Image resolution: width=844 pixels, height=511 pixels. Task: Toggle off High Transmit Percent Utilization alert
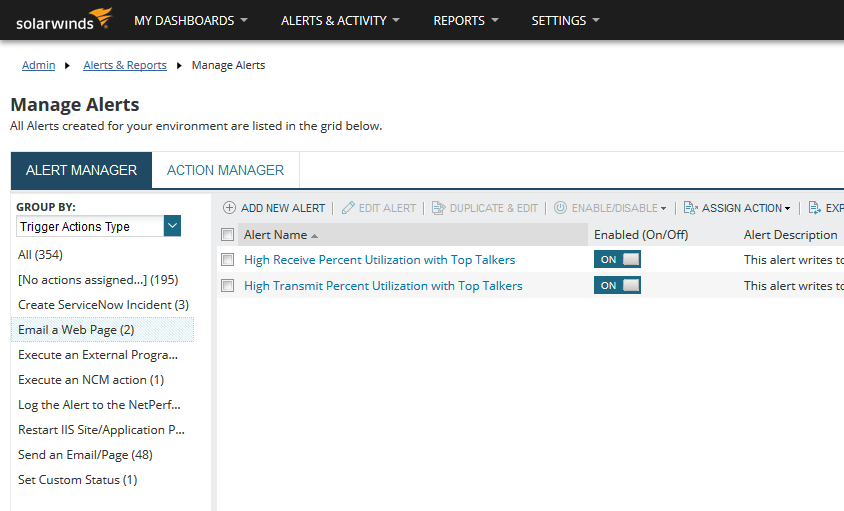coord(617,286)
